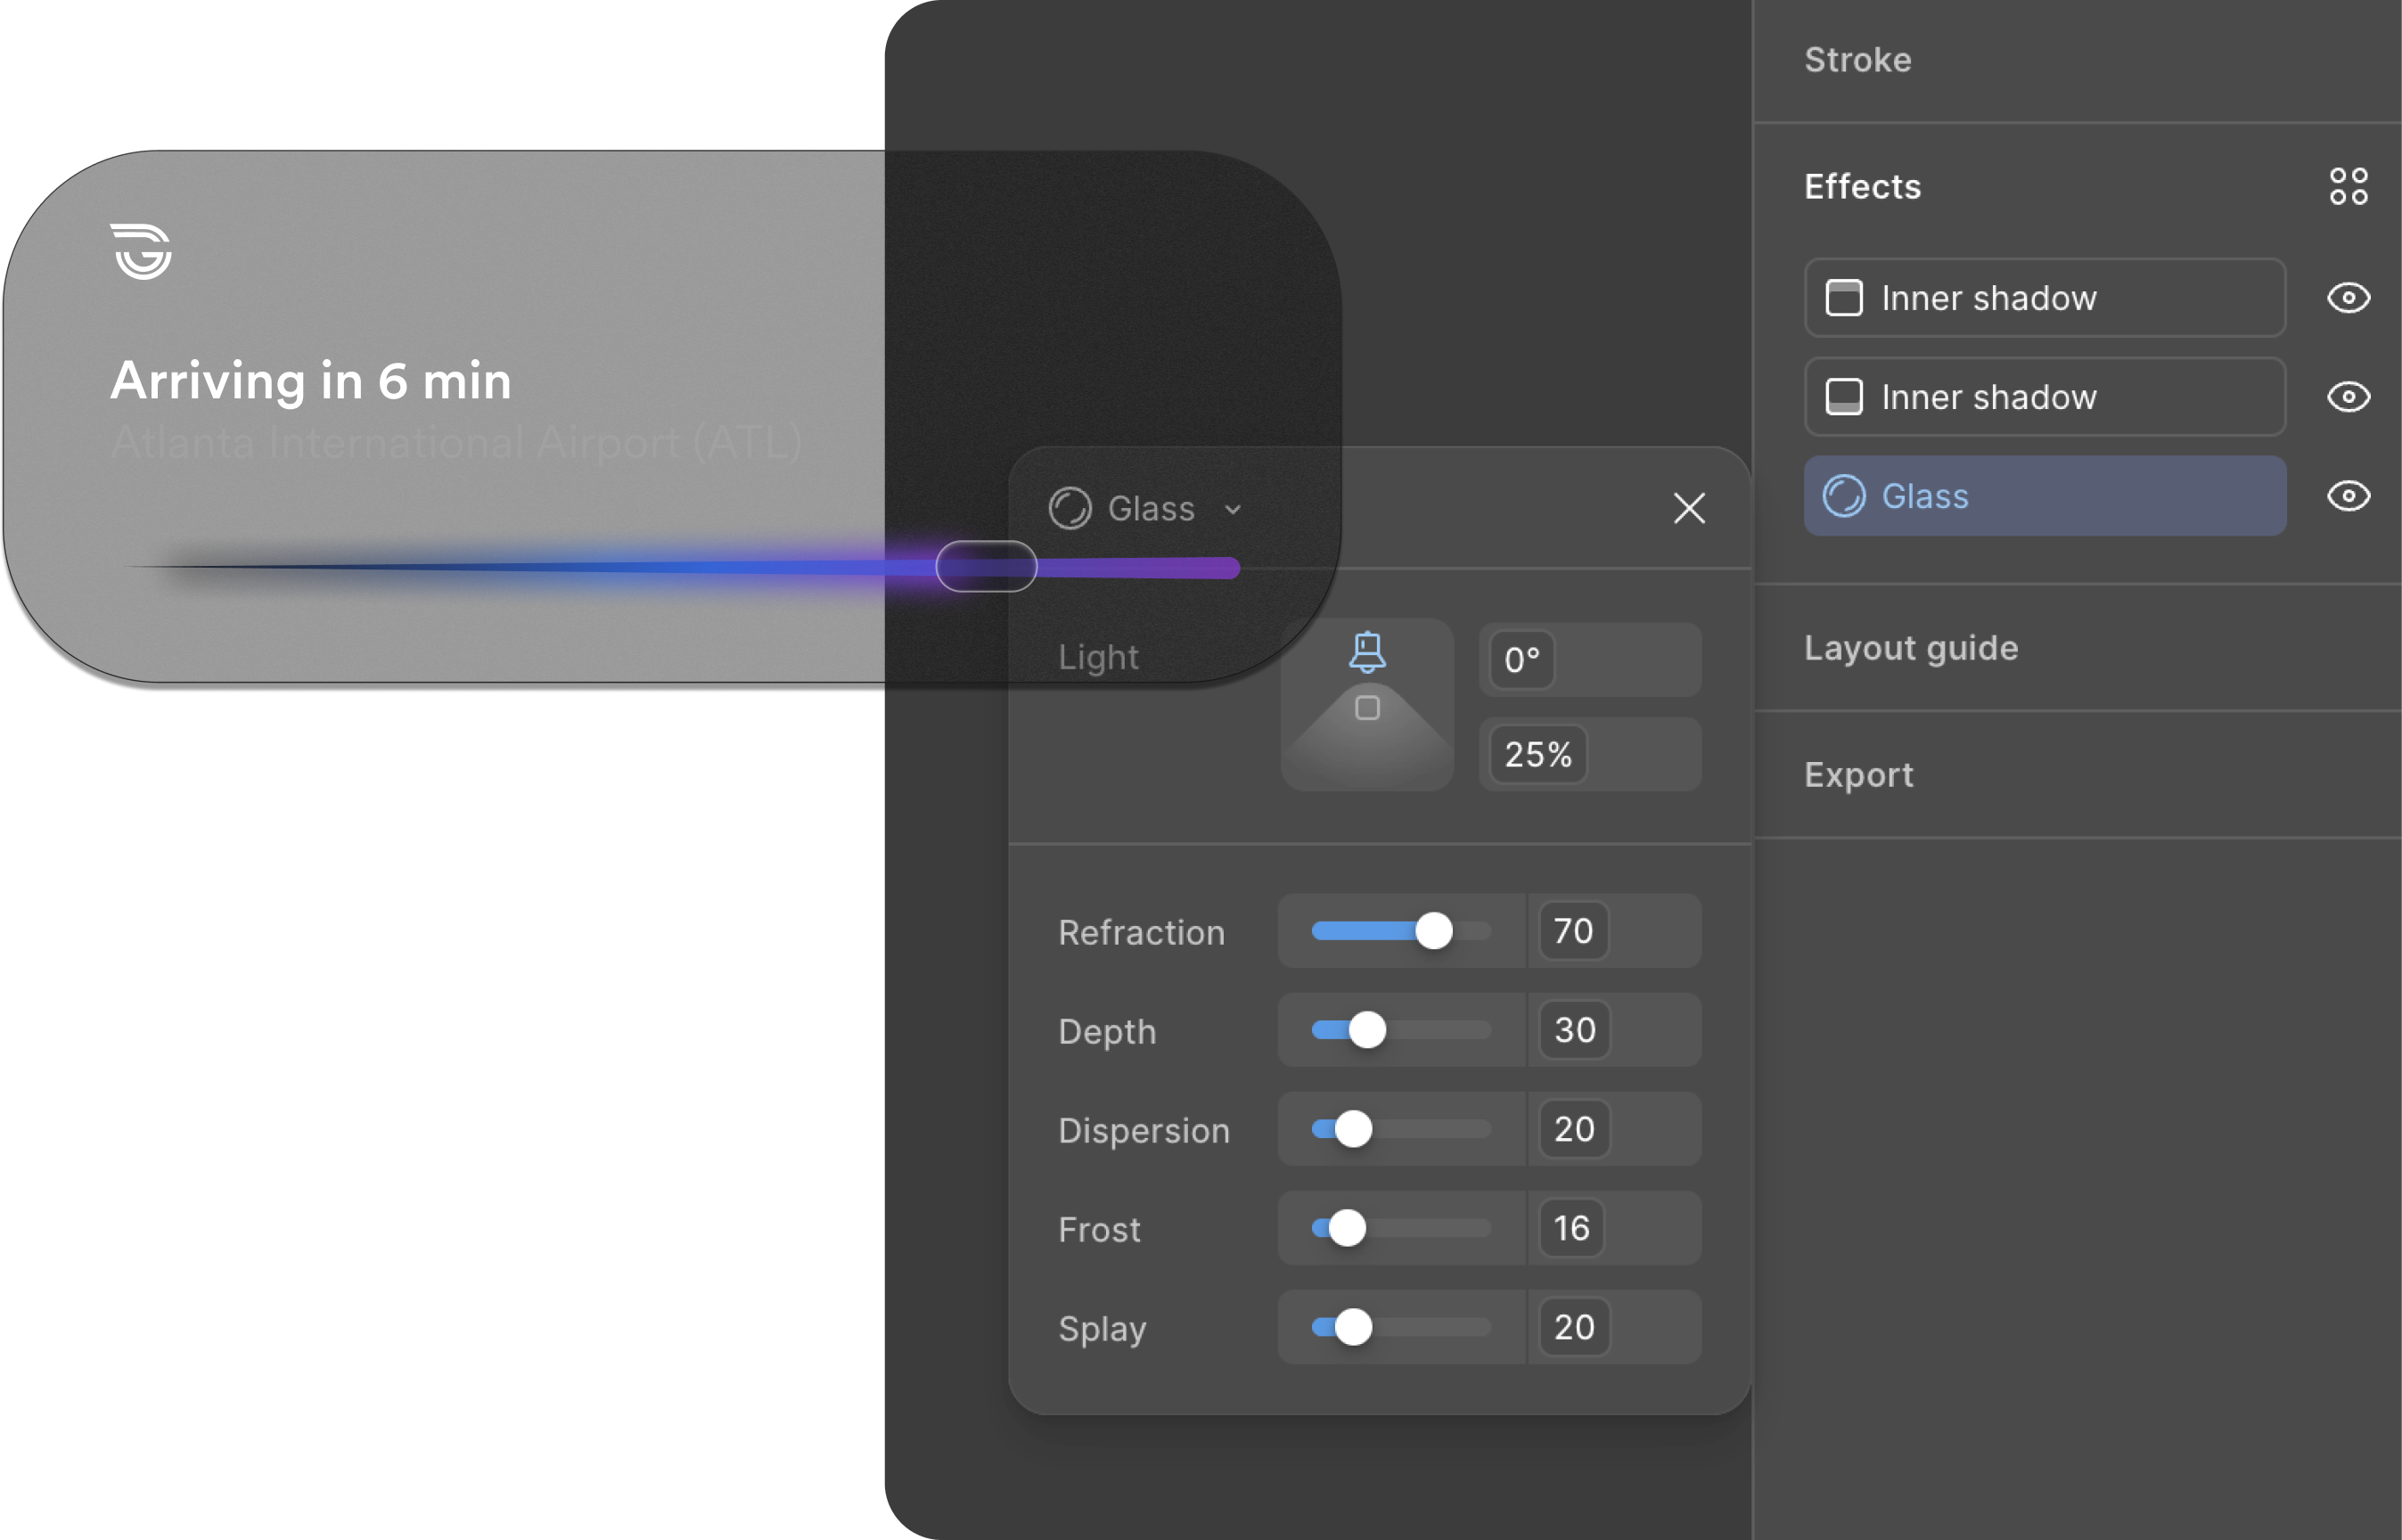
Task: Click the light intensity field showing 25%
Action: coord(1590,754)
